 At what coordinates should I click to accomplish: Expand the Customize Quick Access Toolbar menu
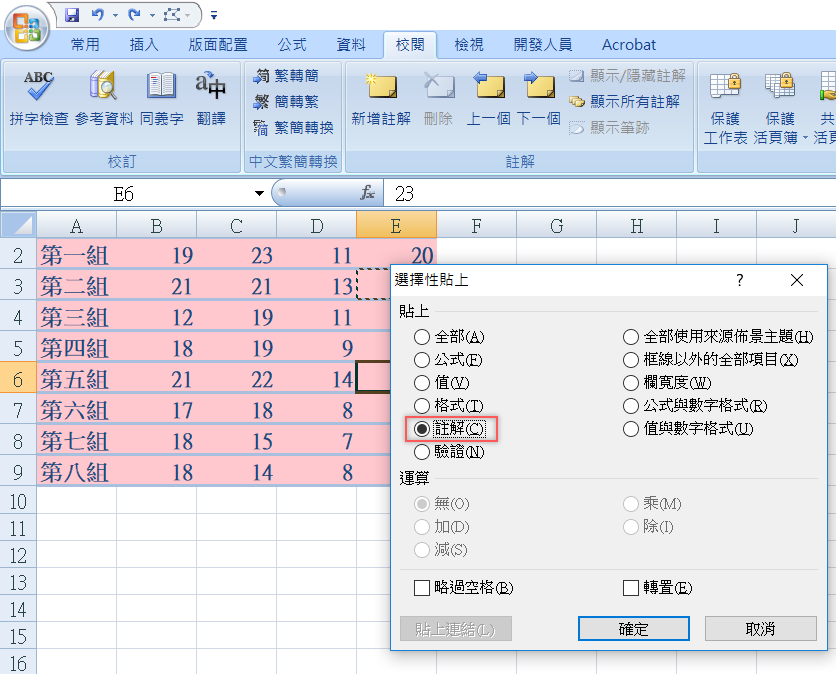pyautogui.click(x=214, y=15)
